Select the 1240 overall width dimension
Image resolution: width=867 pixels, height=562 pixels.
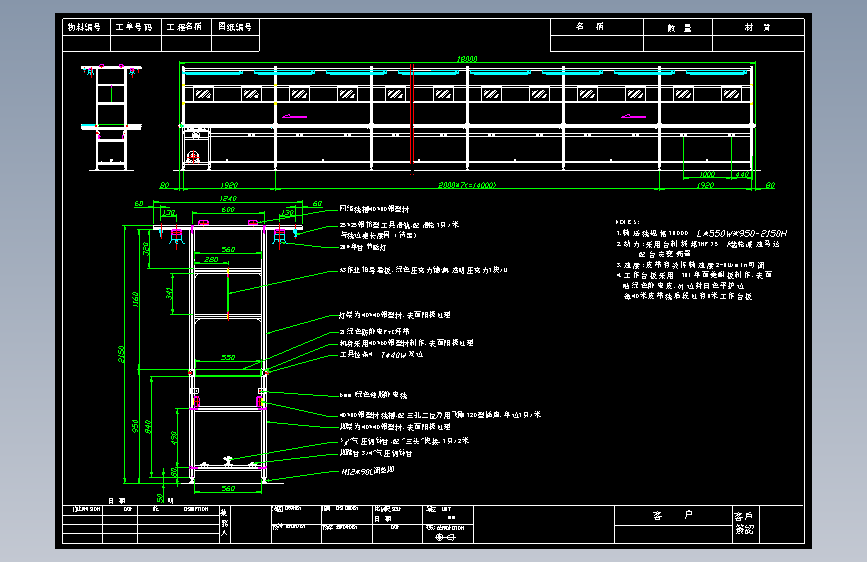click(x=228, y=199)
